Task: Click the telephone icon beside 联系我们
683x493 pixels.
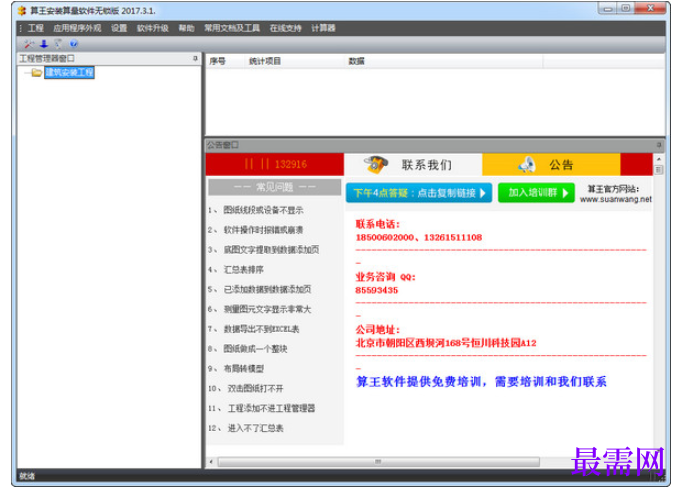Action: tap(375, 165)
